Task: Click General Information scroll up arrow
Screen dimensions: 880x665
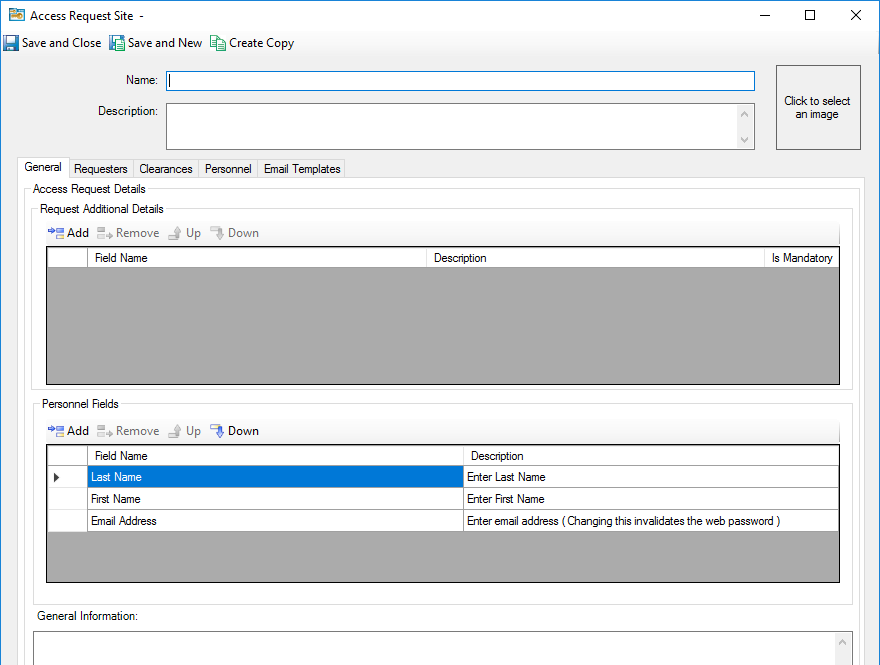Action: pos(842,642)
